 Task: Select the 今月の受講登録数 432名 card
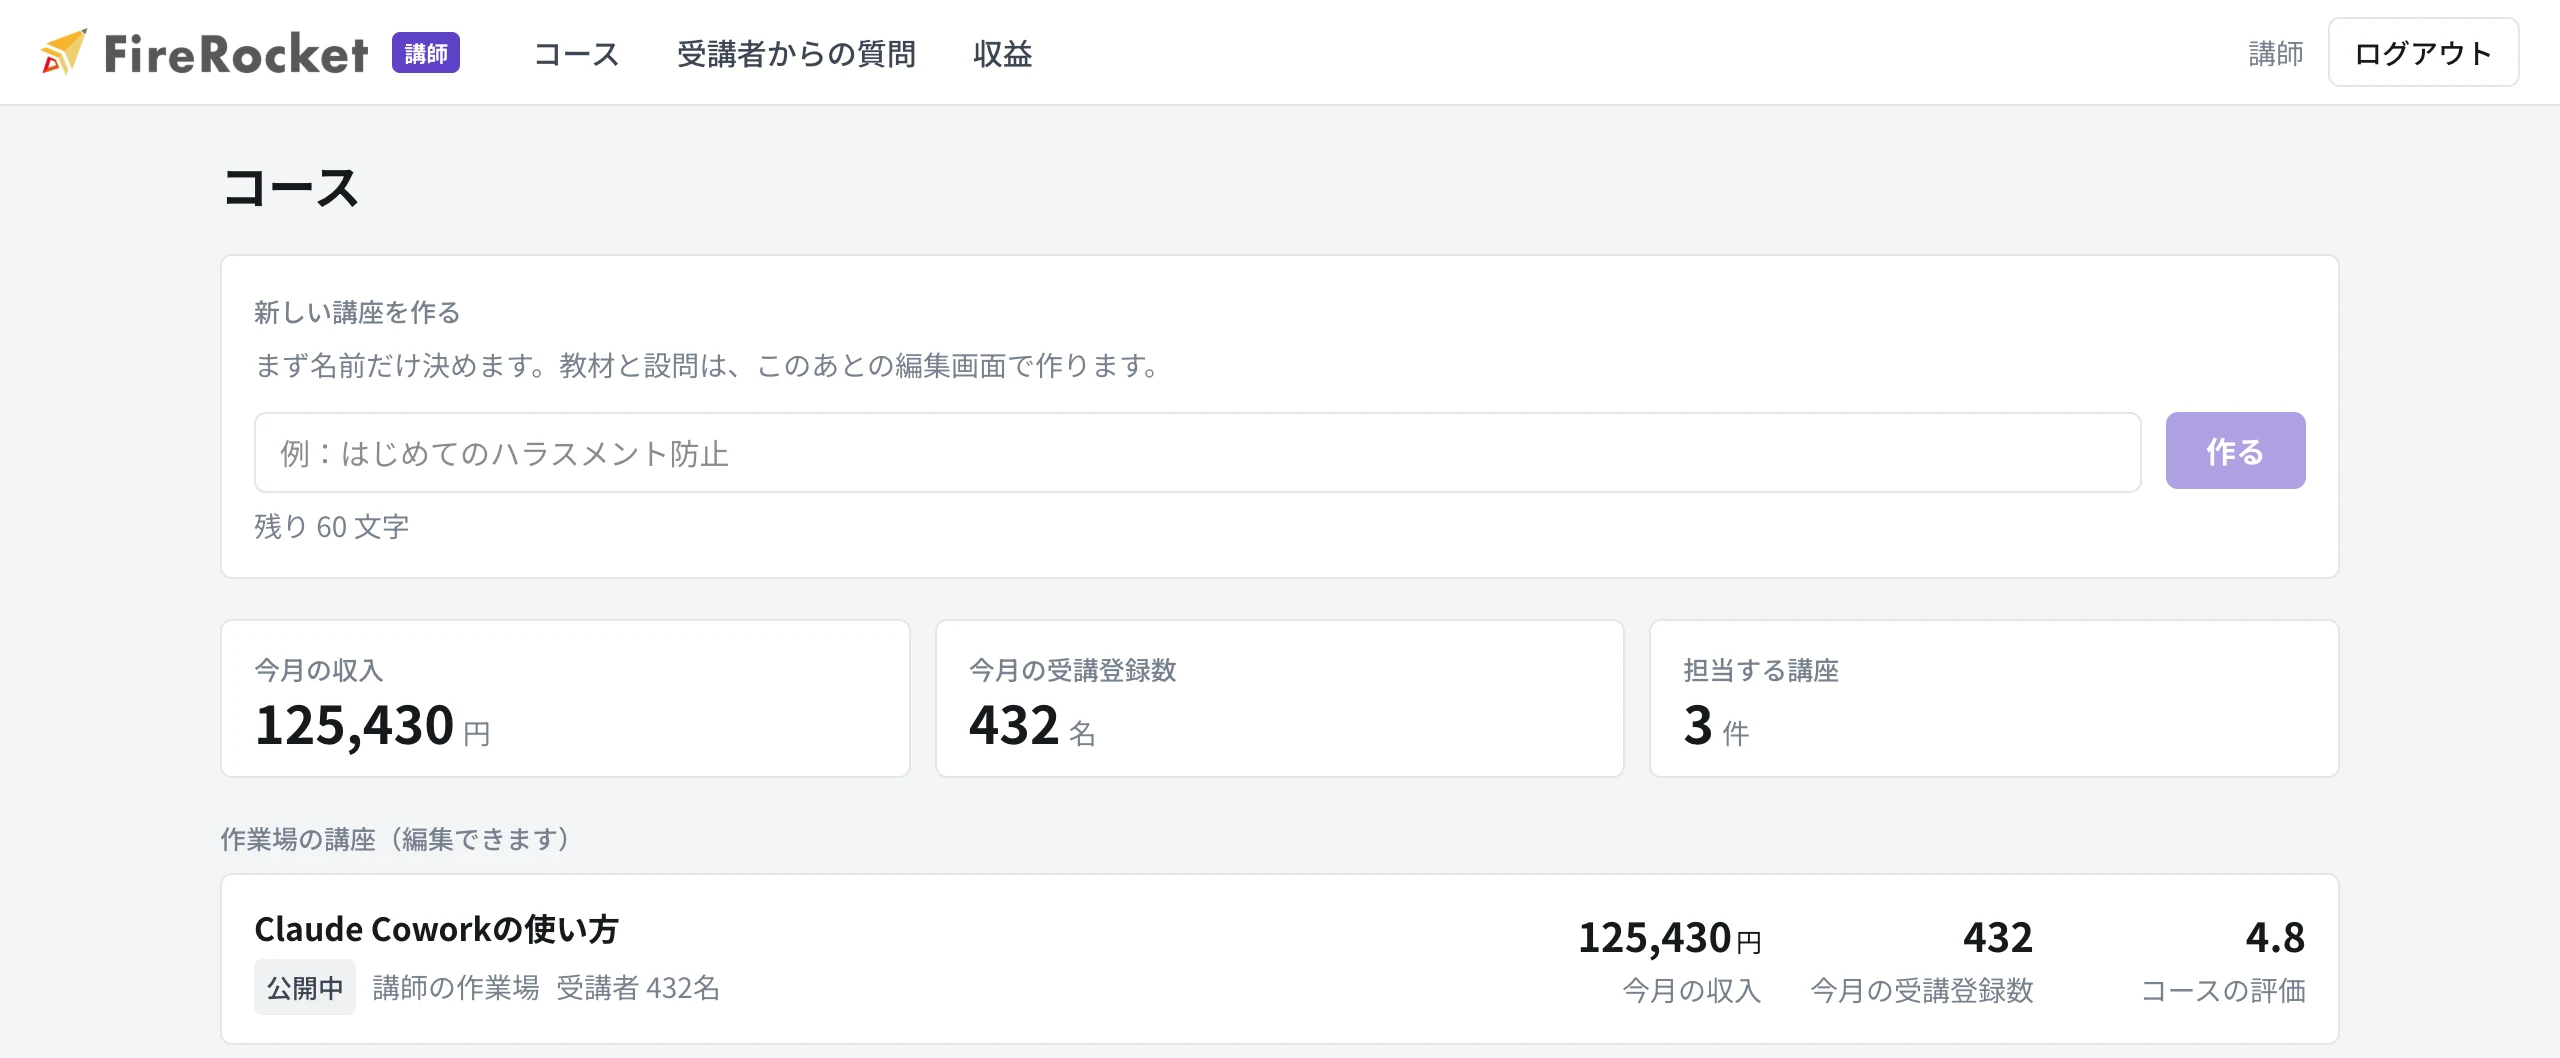[1279, 698]
